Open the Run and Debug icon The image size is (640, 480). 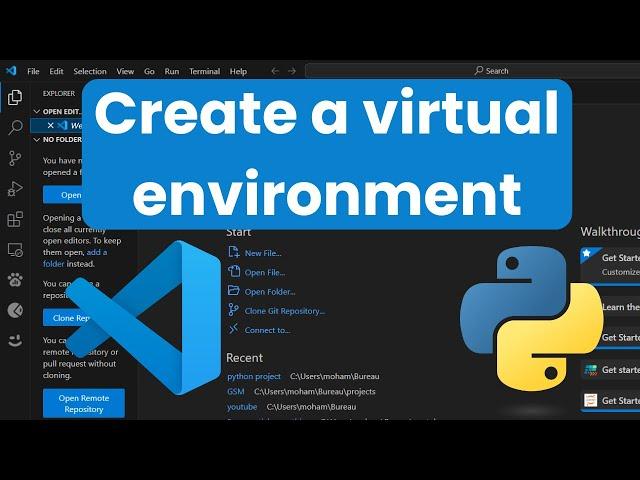15,189
